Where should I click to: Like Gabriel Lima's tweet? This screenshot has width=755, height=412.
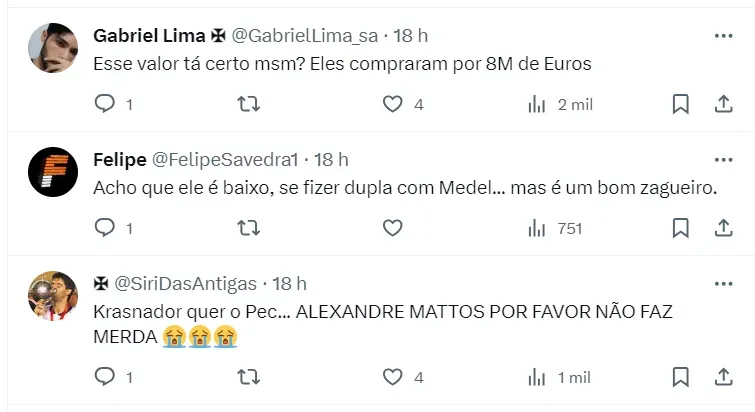click(x=393, y=104)
